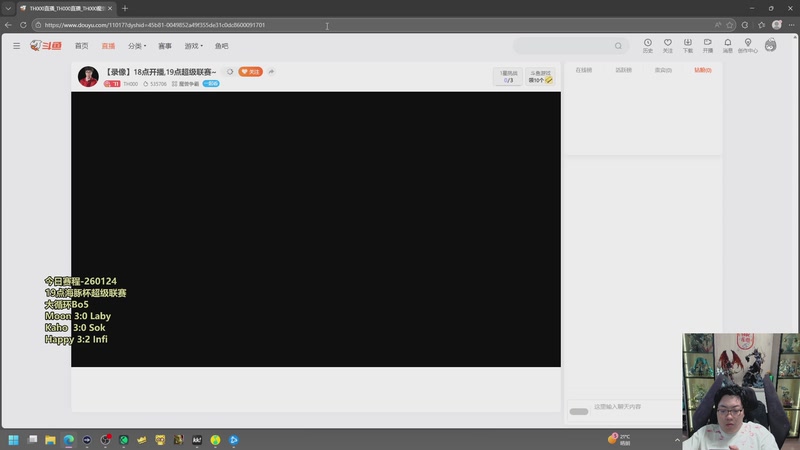The height and width of the screenshot is (450, 800).
Task: Click the share arrow icon
Action: click(271, 72)
